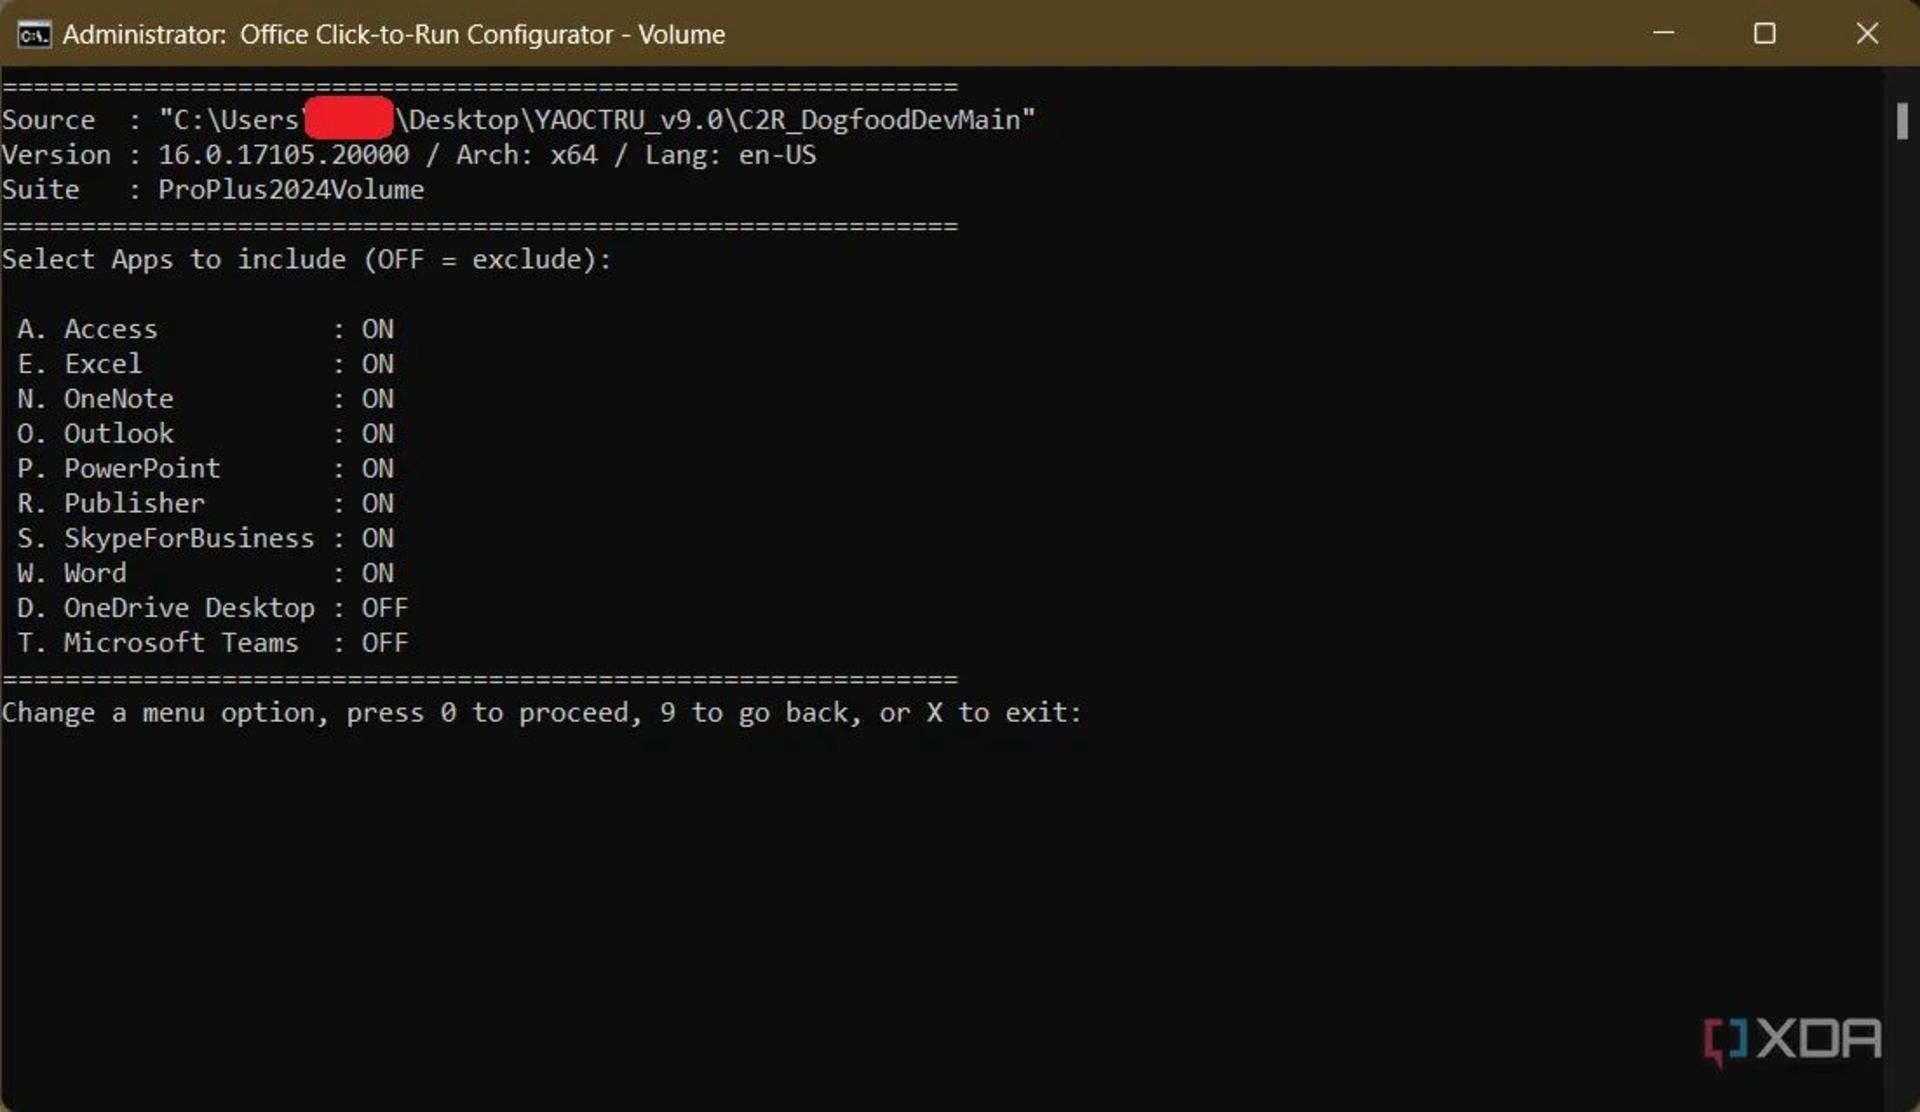The height and width of the screenshot is (1112, 1920).
Task: Click the XDA logo watermark
Action: coord(1792,1040)
